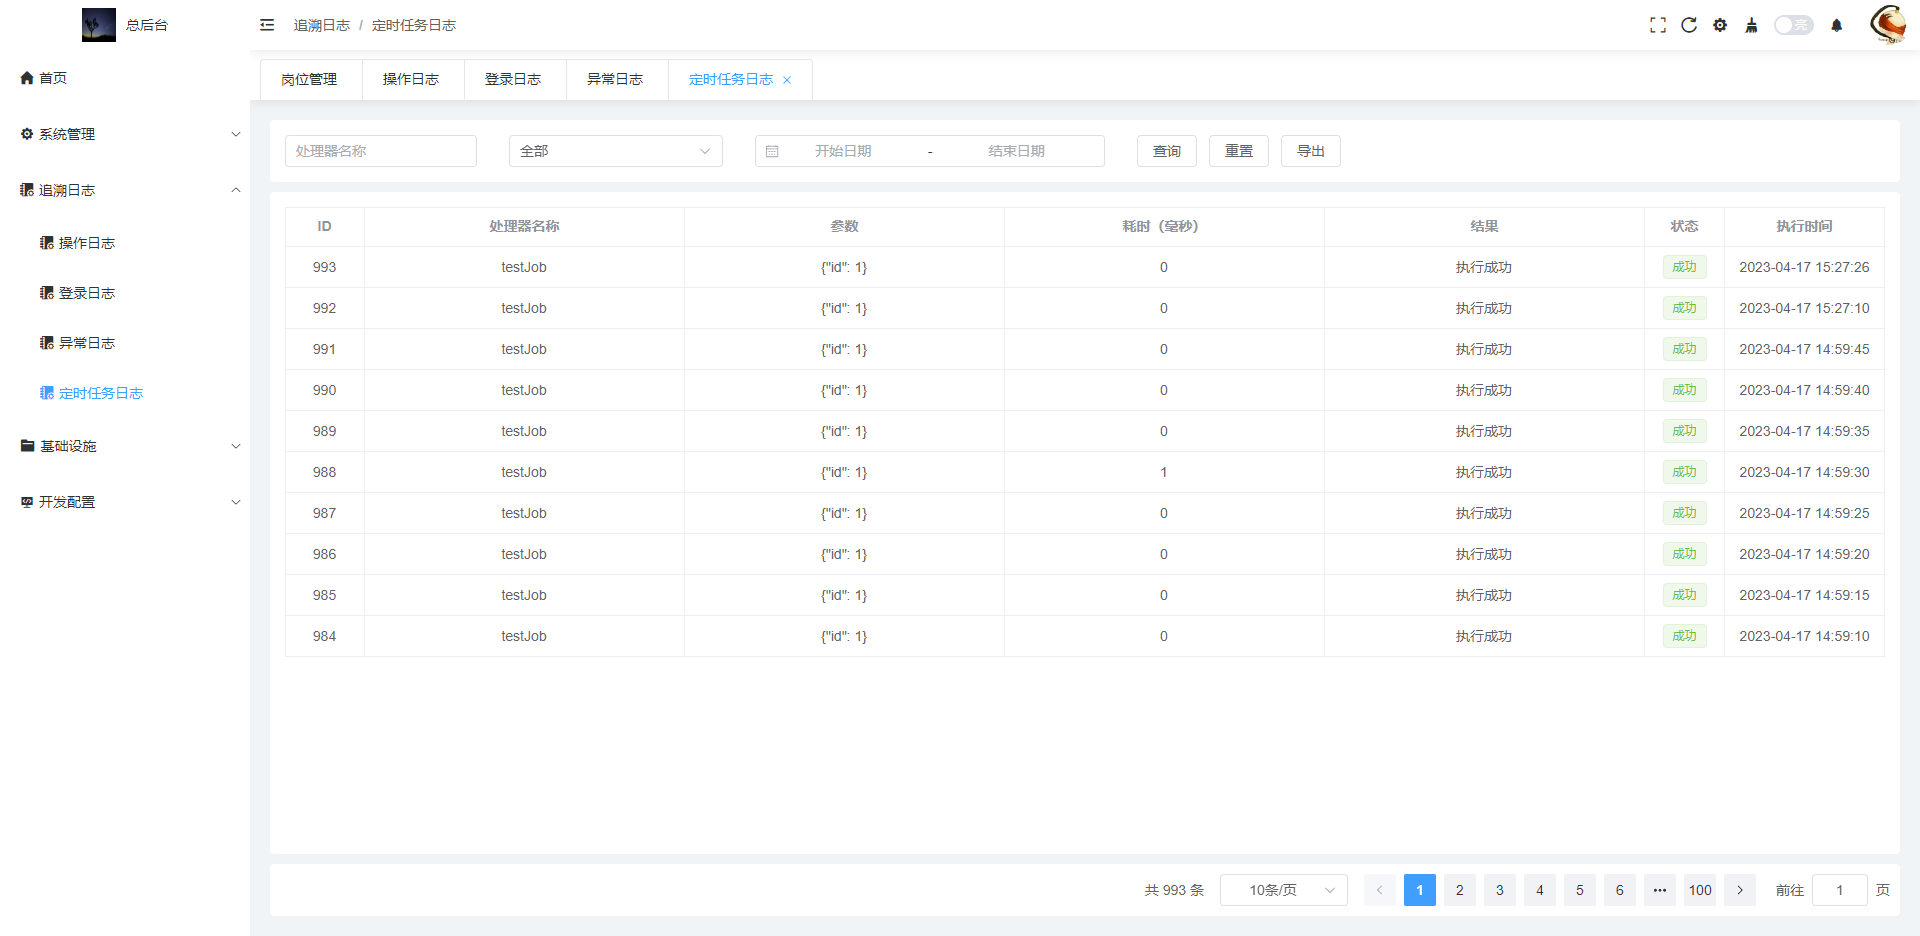The height and width of the screenshot is (936, 1920).
Task: Click the refresh icon in the header
Action: (1689, 25)
